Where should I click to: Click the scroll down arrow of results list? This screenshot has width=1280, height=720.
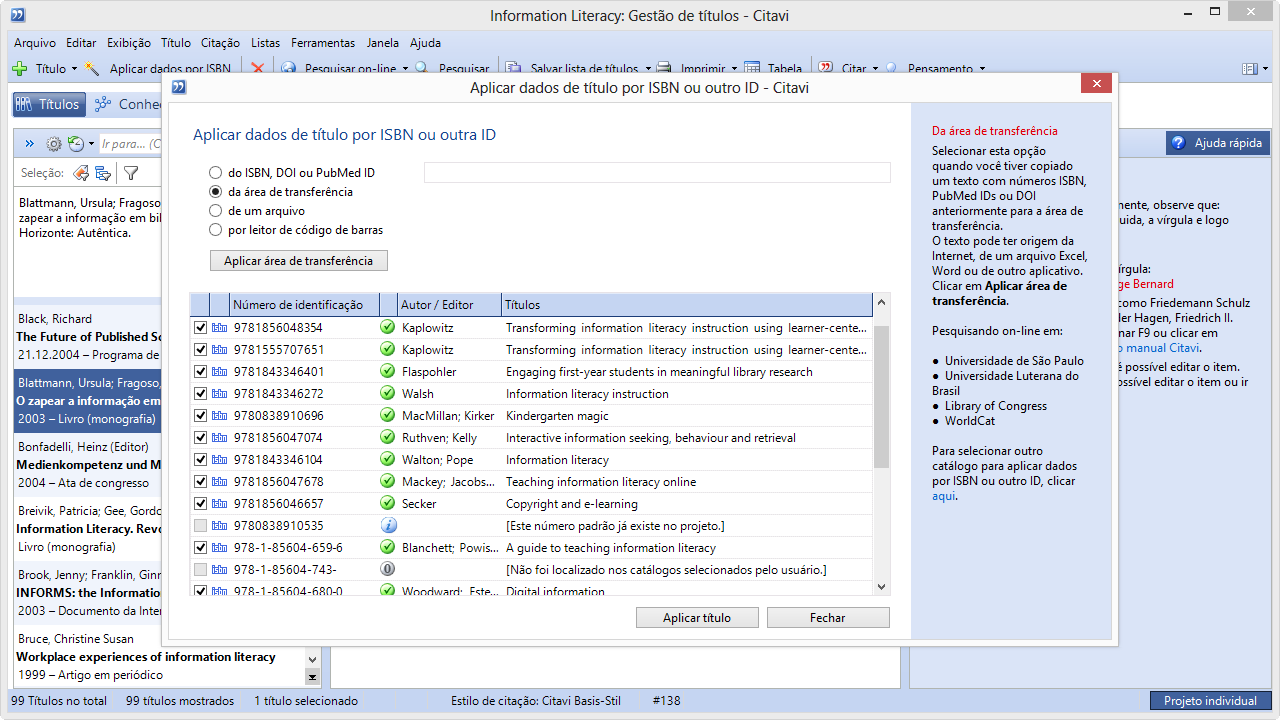(881, 587)
